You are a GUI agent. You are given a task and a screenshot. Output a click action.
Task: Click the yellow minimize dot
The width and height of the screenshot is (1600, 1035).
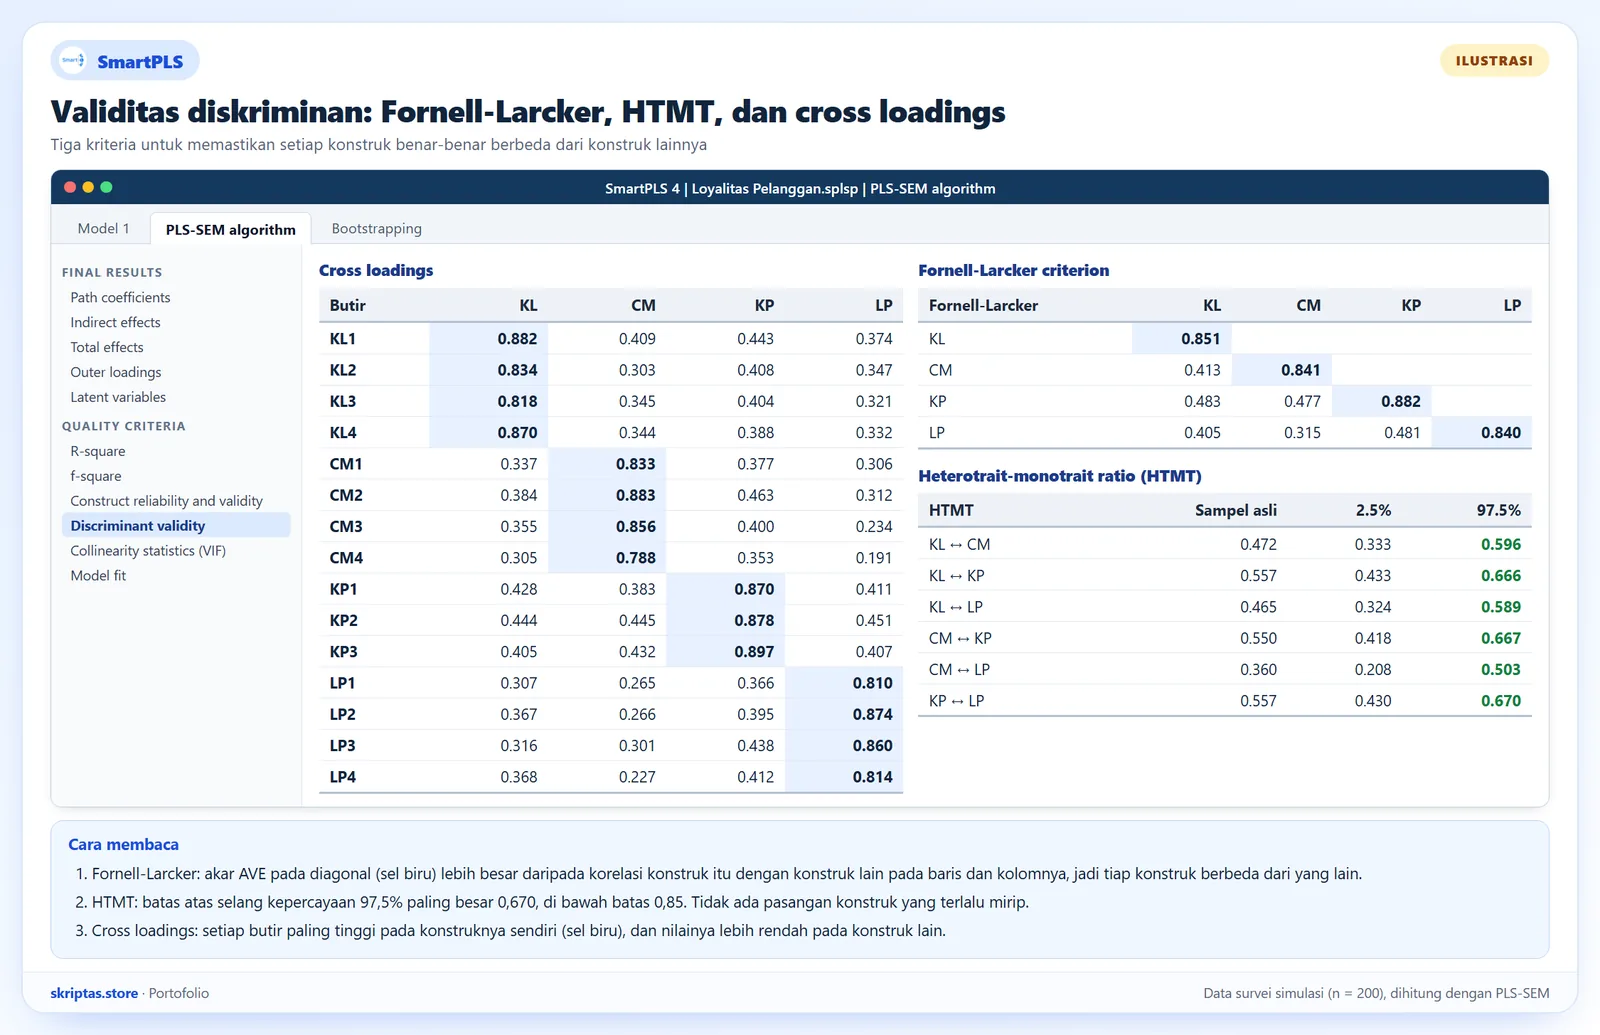pos(88,187)
